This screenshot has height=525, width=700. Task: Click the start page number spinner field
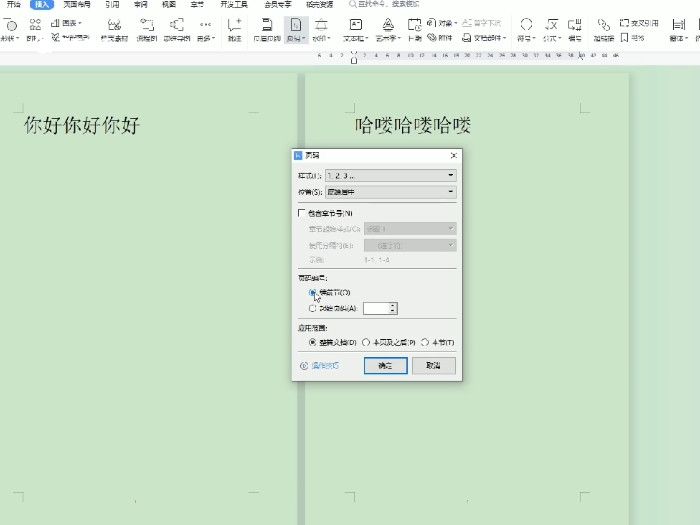380,308
